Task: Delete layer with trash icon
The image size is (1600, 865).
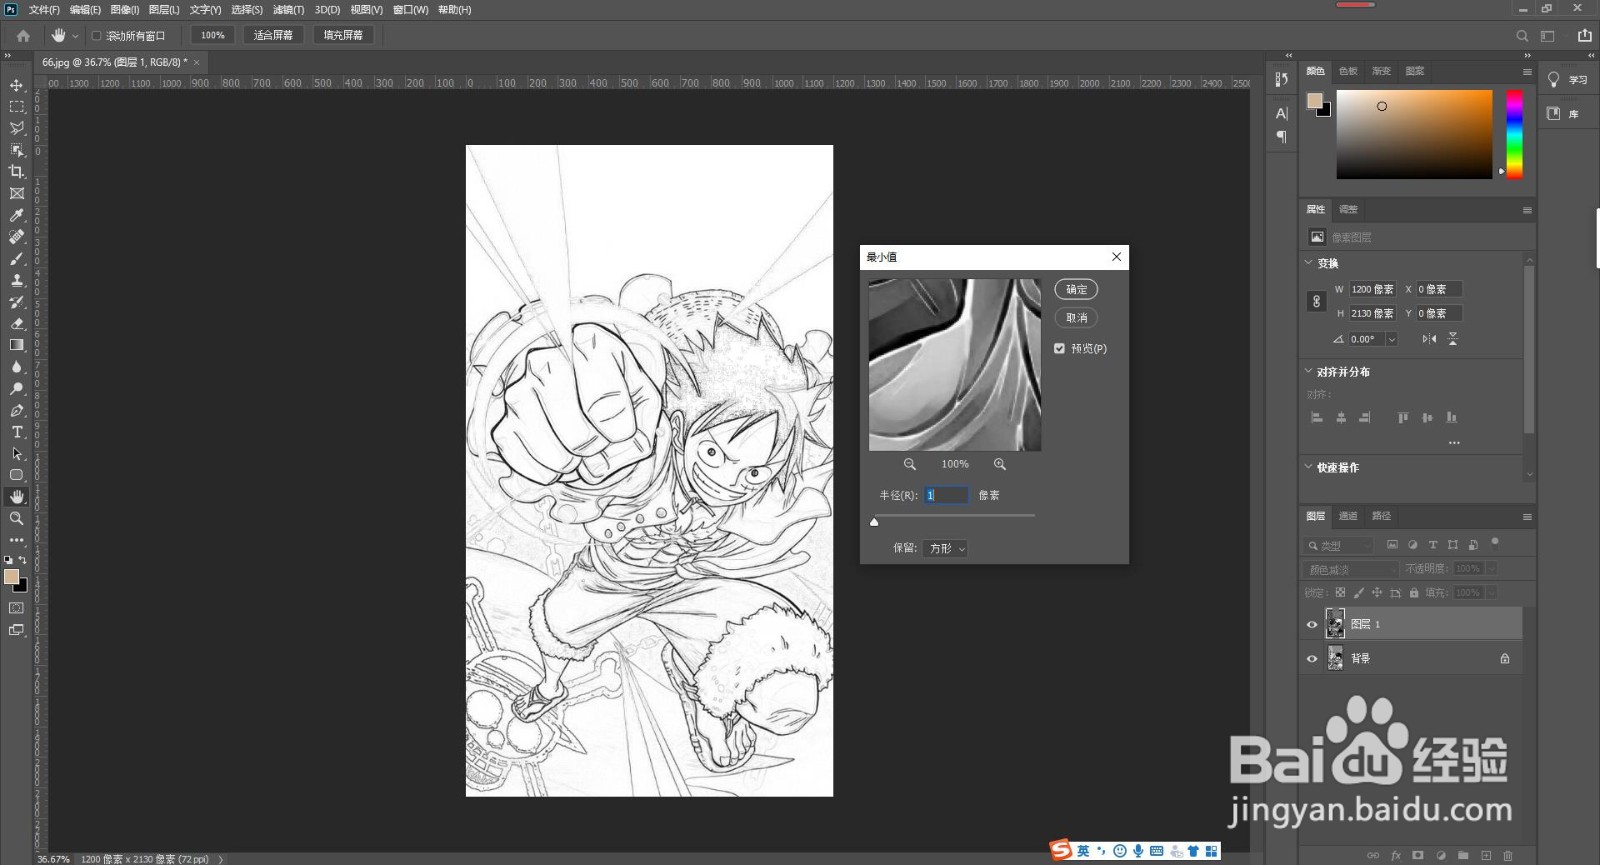Action: (1508, 855)
